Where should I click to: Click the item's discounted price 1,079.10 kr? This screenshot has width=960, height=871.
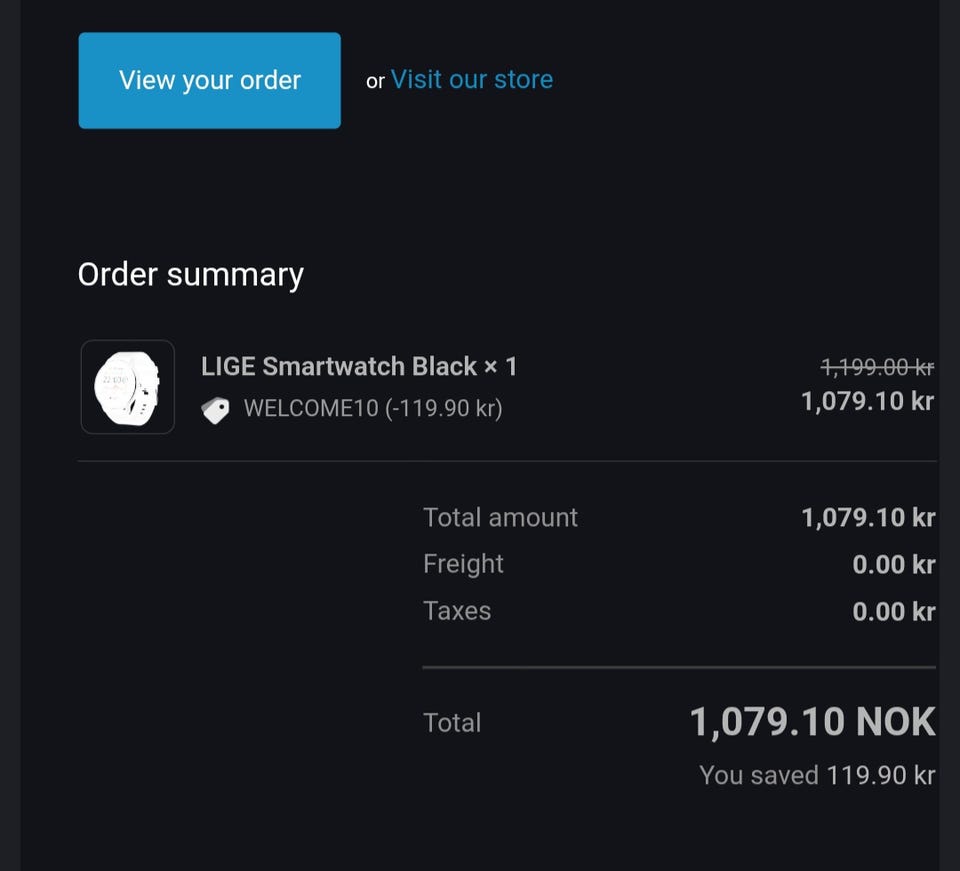coord(867,402)
